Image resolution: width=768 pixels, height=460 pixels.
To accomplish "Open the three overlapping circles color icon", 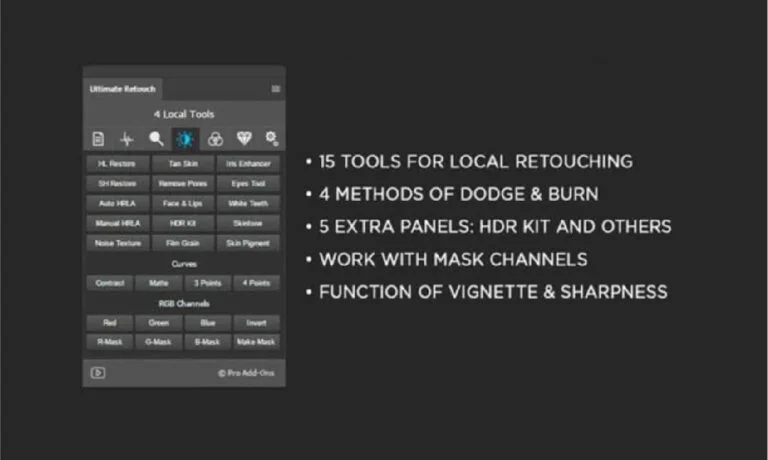I will coord(214,139).
